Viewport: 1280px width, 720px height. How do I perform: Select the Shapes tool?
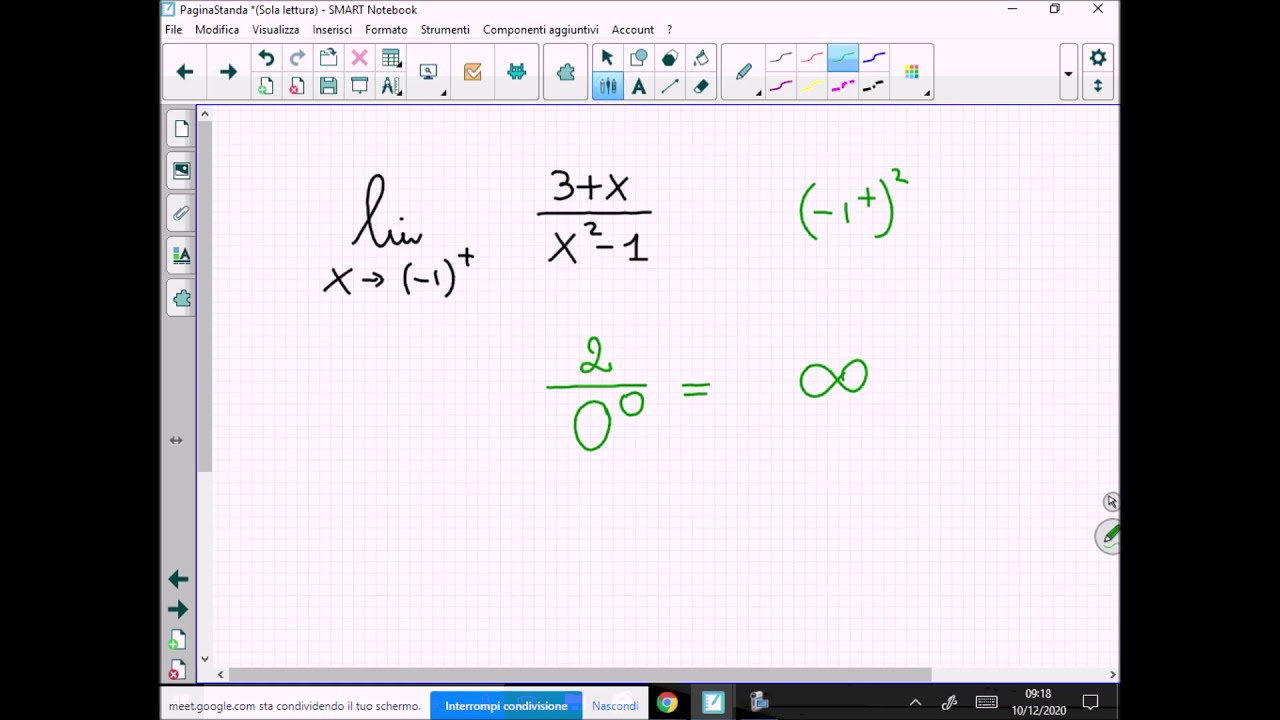pyautogui.click(x=639, y=58)
